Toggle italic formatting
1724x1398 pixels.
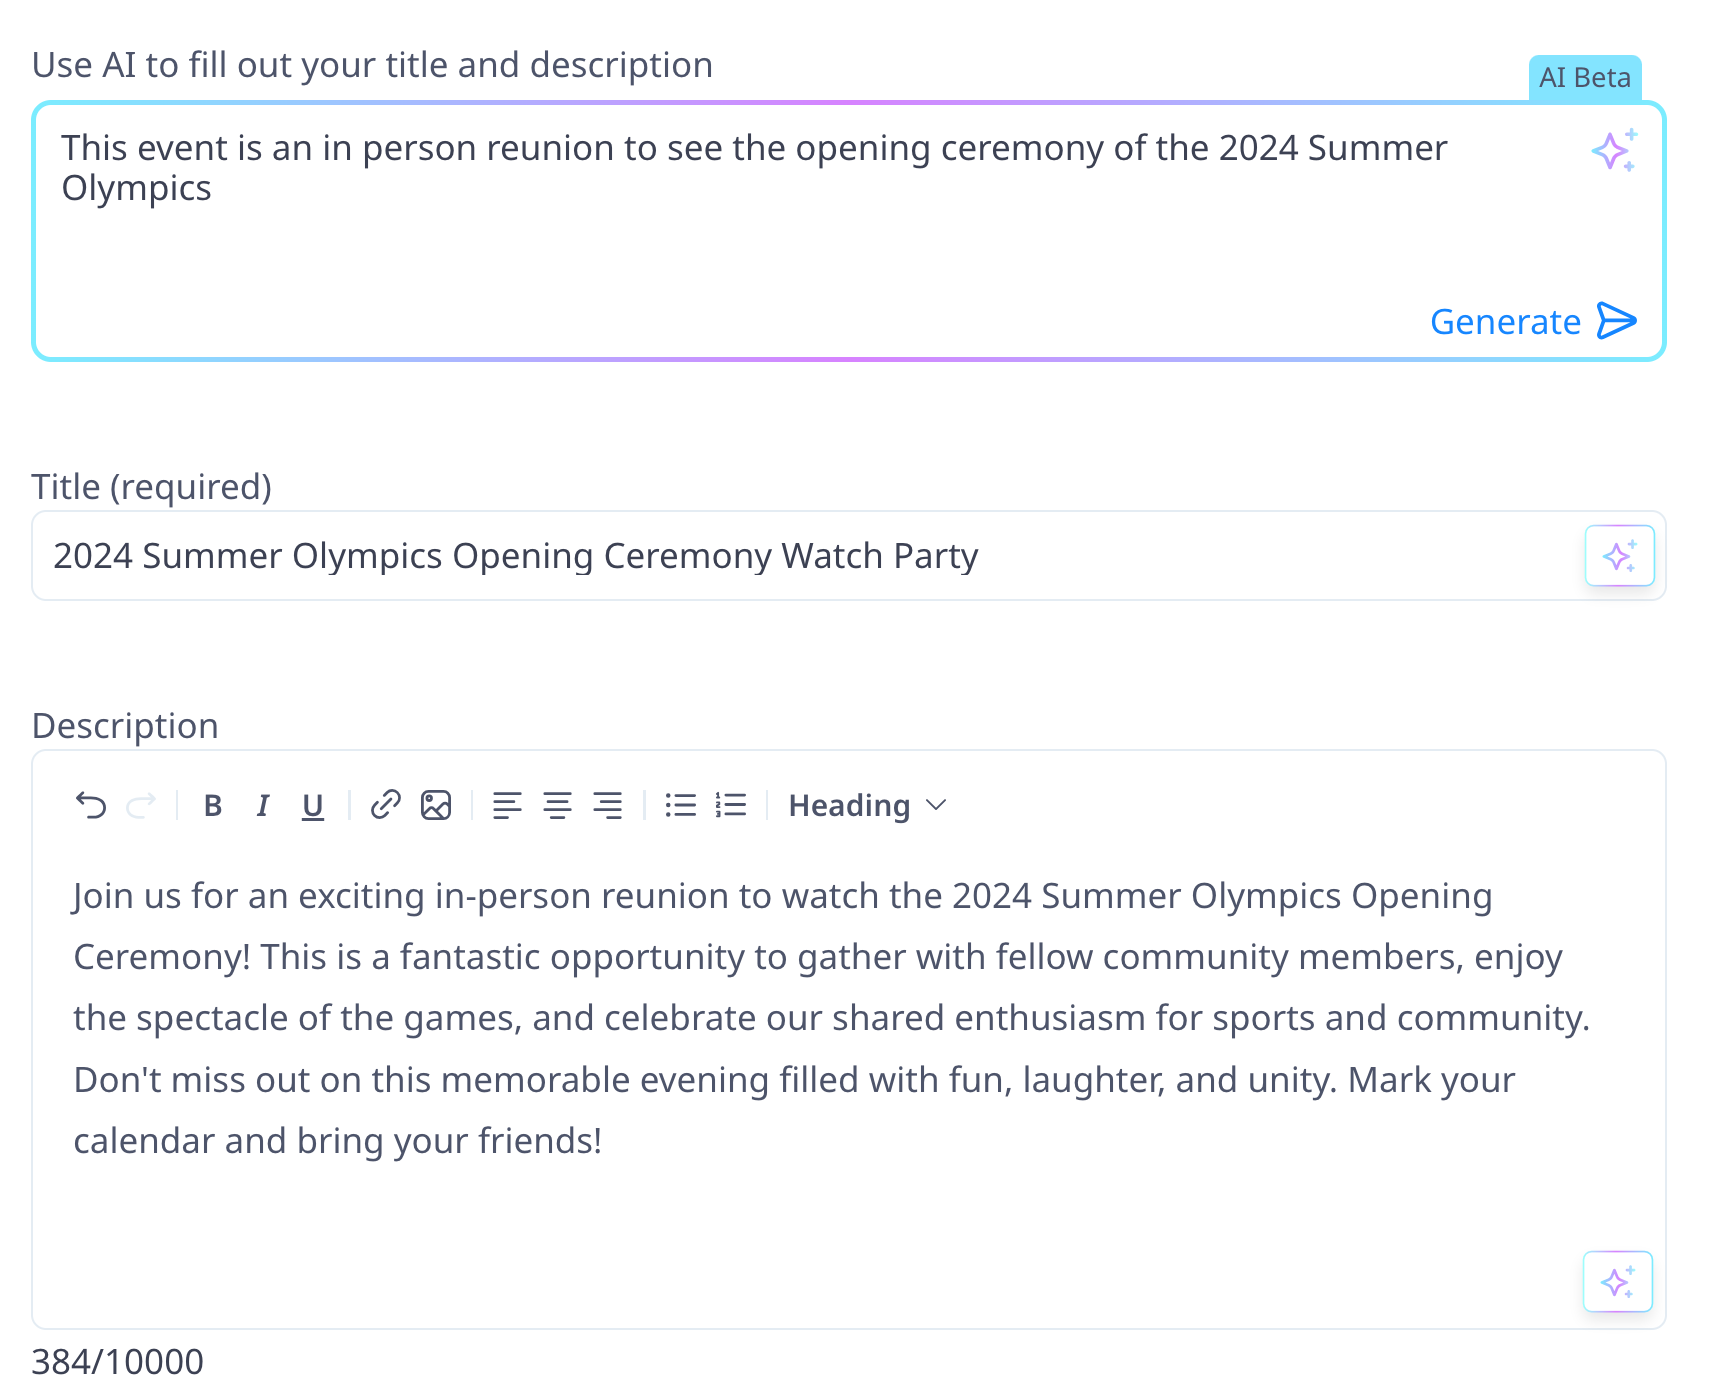[x=262, y=806]
